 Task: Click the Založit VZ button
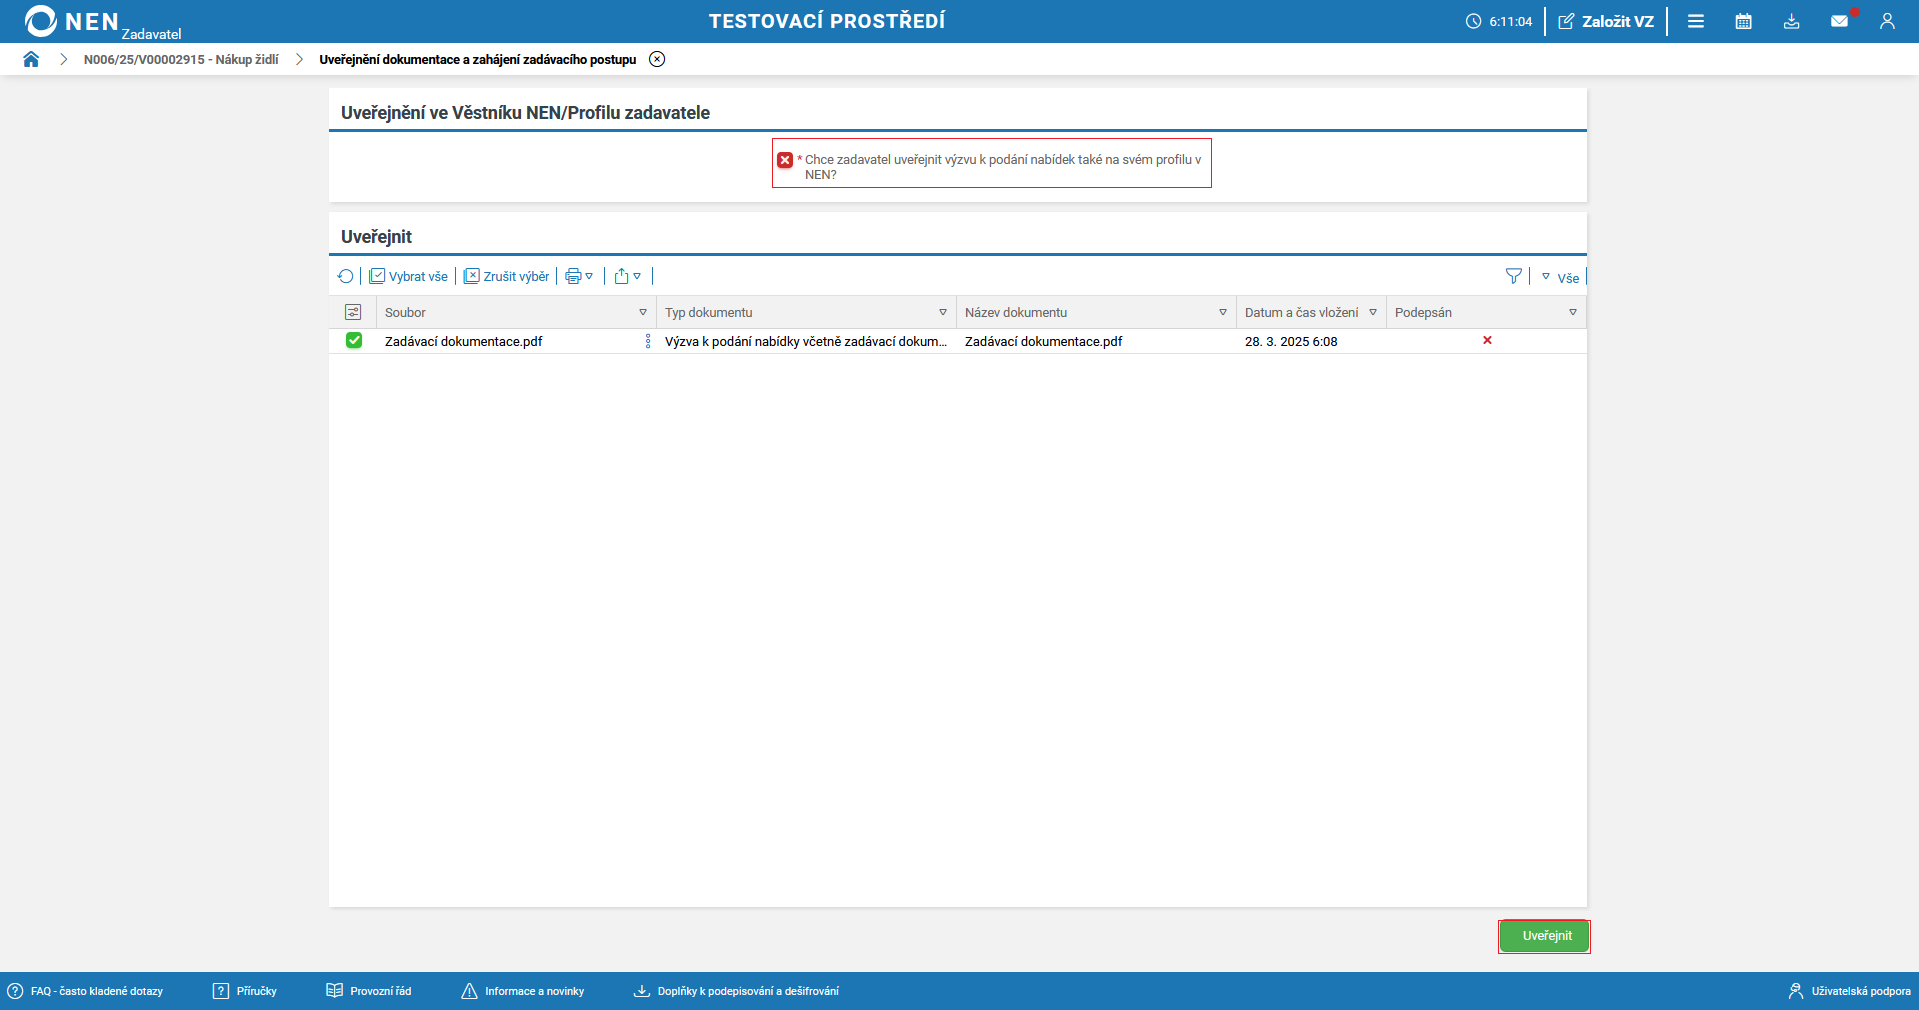(x=1606, y=21)
